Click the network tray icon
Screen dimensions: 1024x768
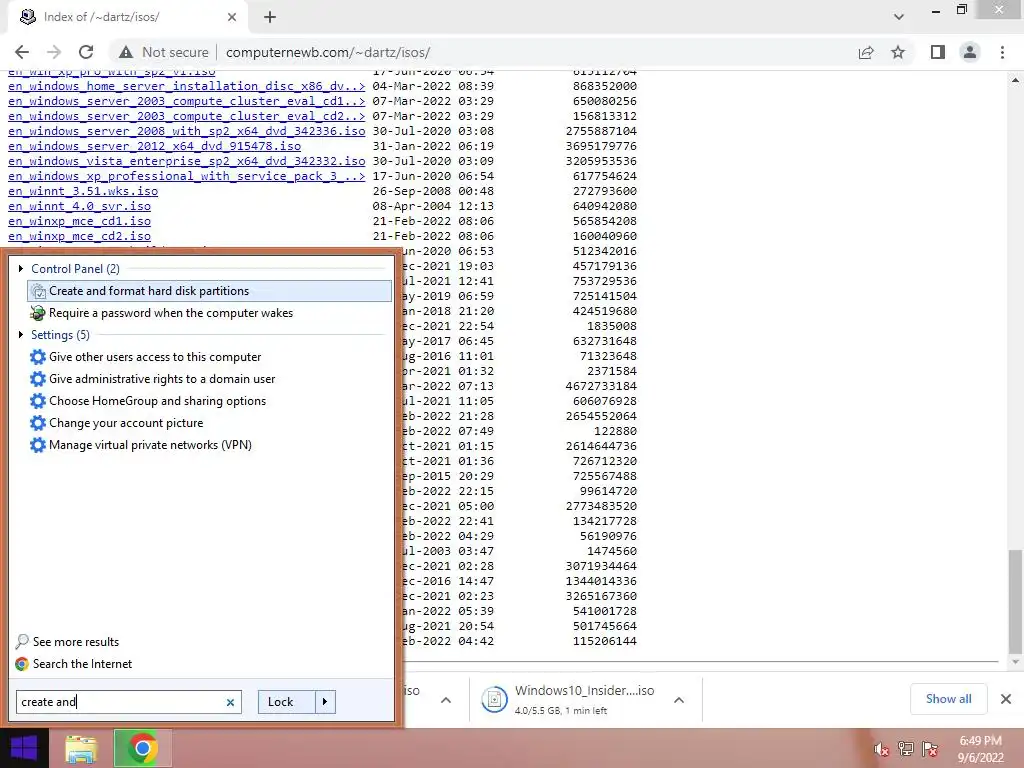[906, 749]
